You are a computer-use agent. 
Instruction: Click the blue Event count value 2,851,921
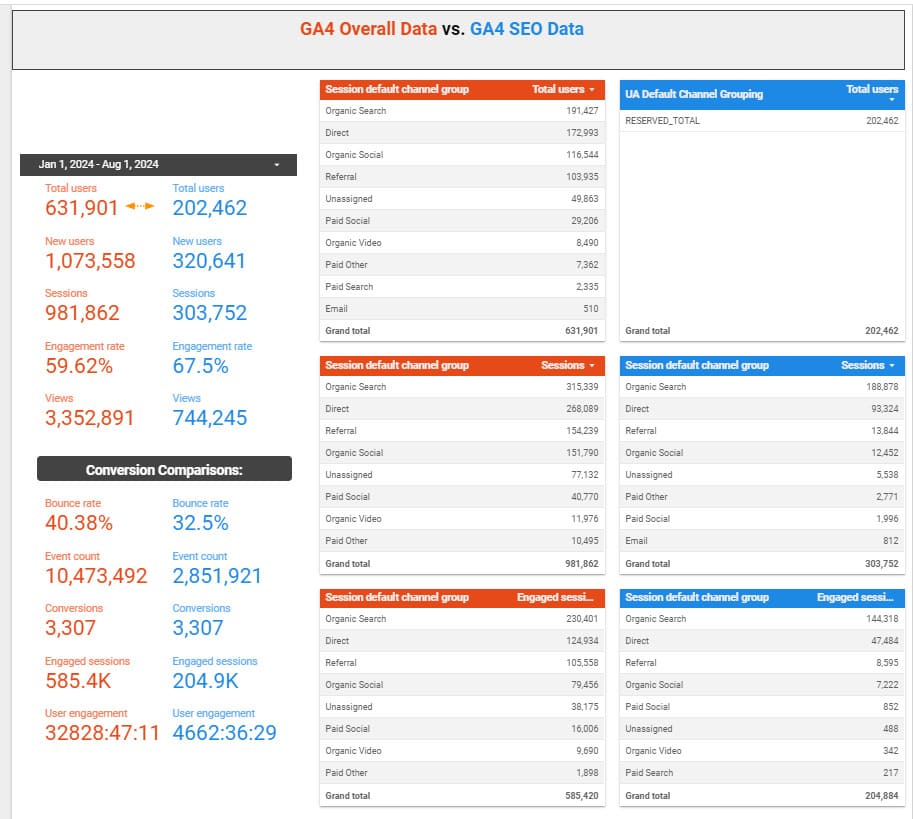point(217,576)
